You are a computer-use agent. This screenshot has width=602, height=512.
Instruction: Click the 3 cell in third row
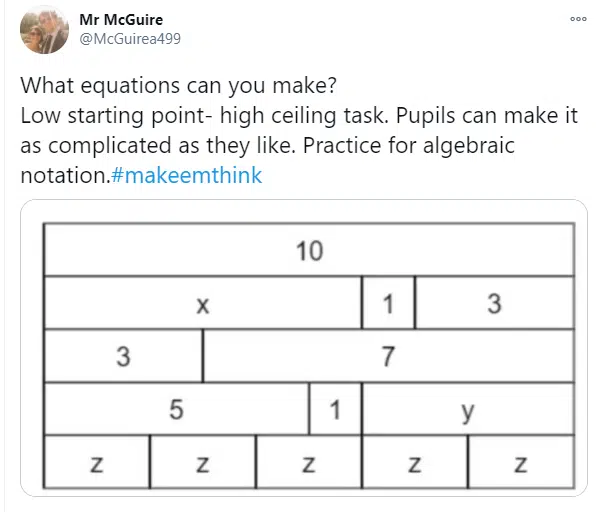(124, 356)
